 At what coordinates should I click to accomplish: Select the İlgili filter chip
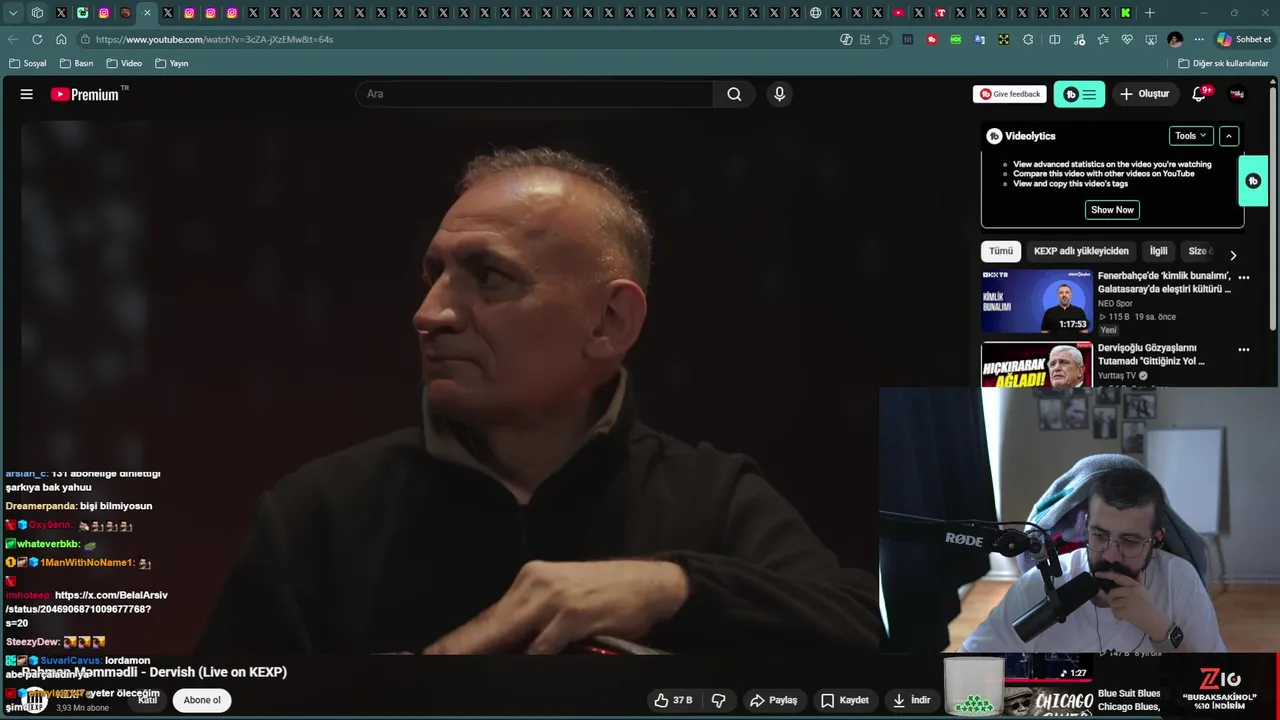(x=1158, y=251)
